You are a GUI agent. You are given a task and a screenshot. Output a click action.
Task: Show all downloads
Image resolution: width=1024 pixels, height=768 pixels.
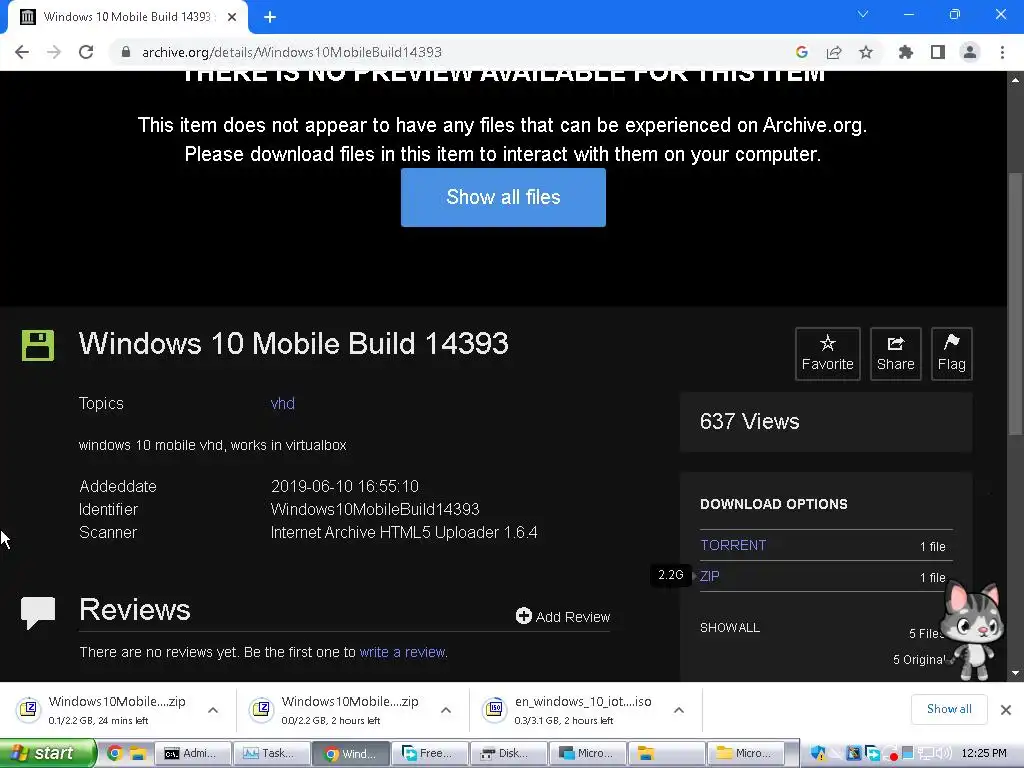click(949, 709)
